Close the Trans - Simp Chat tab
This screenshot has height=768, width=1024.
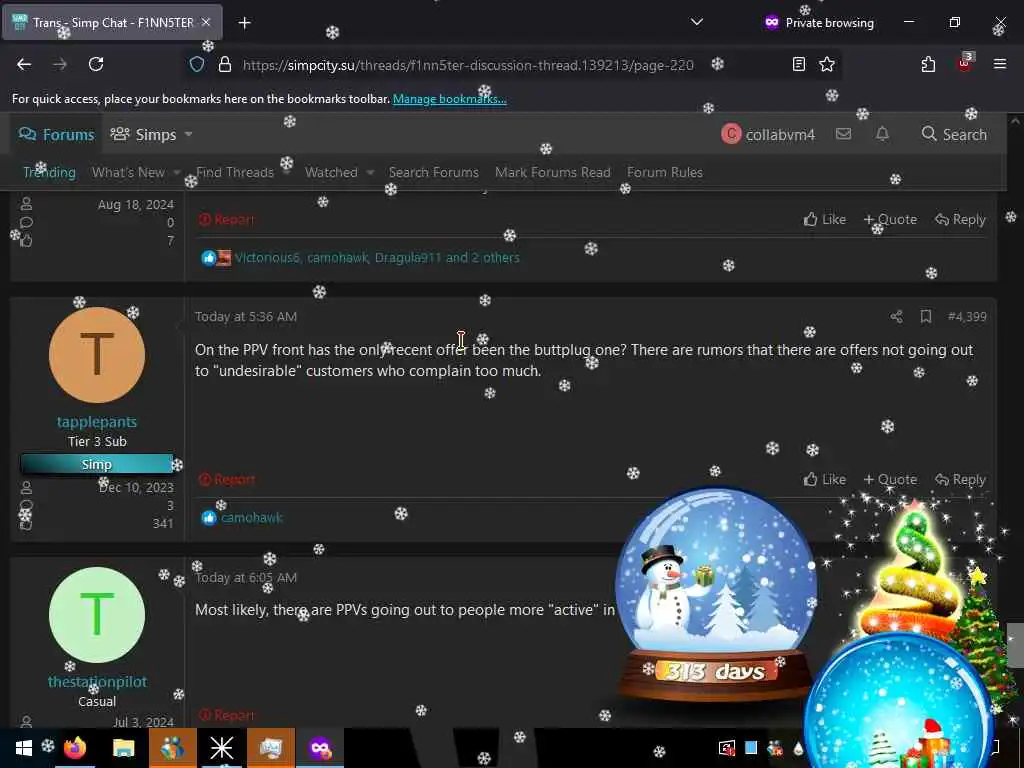point(206,22)
